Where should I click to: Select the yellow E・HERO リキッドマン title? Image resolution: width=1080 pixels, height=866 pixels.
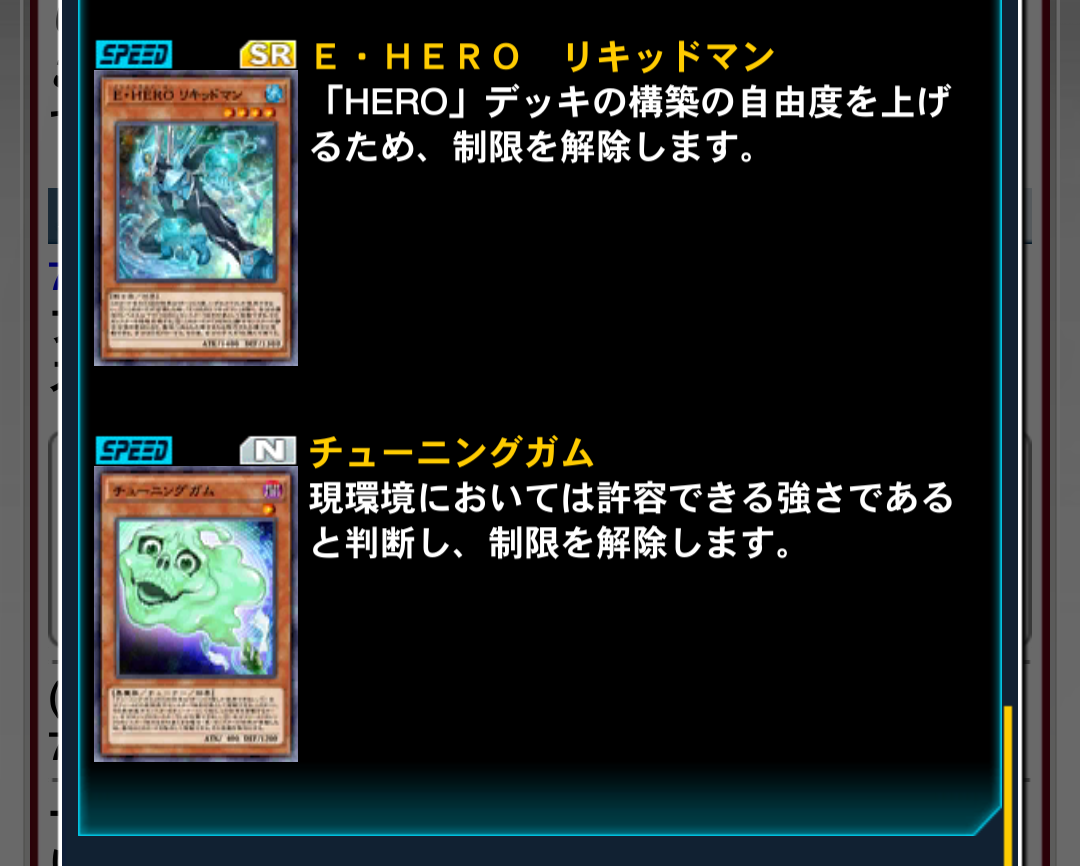pyautogui.click(x=544, y=56)
